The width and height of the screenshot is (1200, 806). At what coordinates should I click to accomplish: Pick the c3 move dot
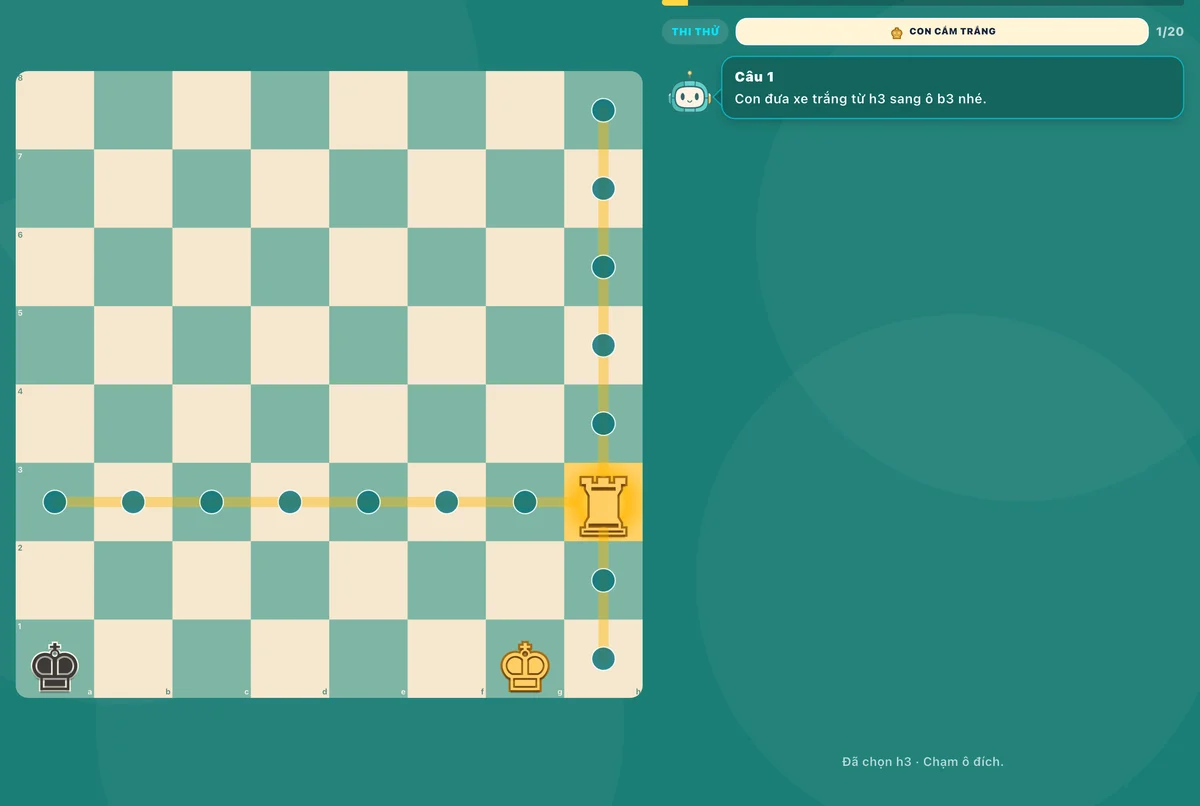[x=211, y=502]
